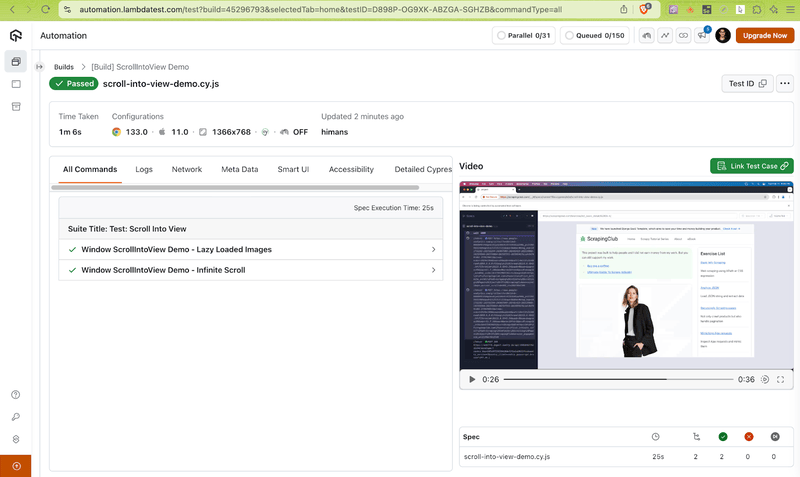800x477 pixels.
Task: Go back in the browser
Action: click(x=12, y=9)
